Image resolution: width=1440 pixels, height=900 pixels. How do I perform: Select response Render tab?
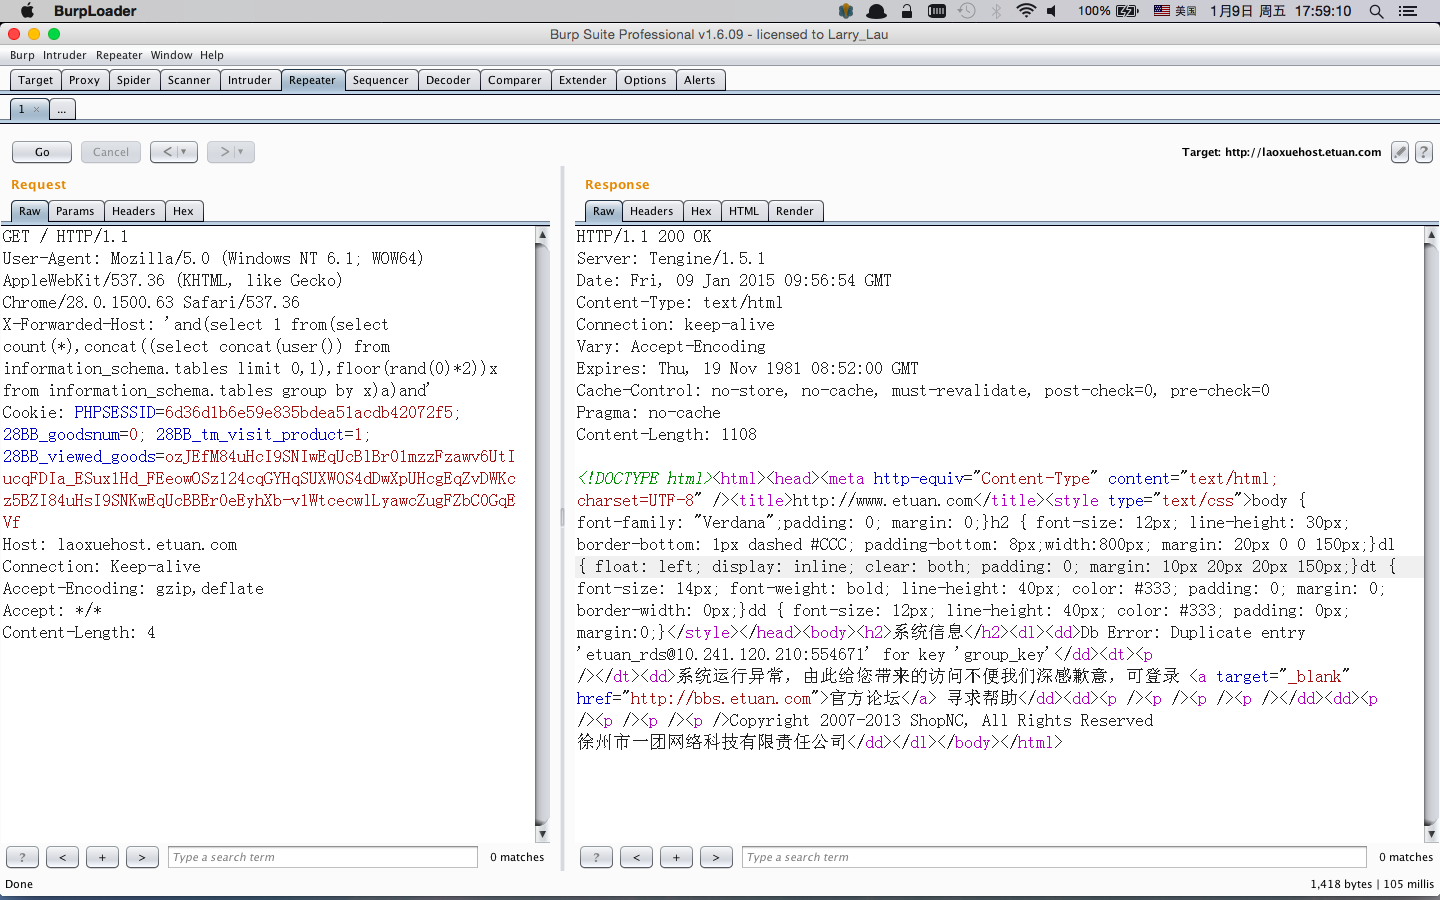[x=795, y=211]
